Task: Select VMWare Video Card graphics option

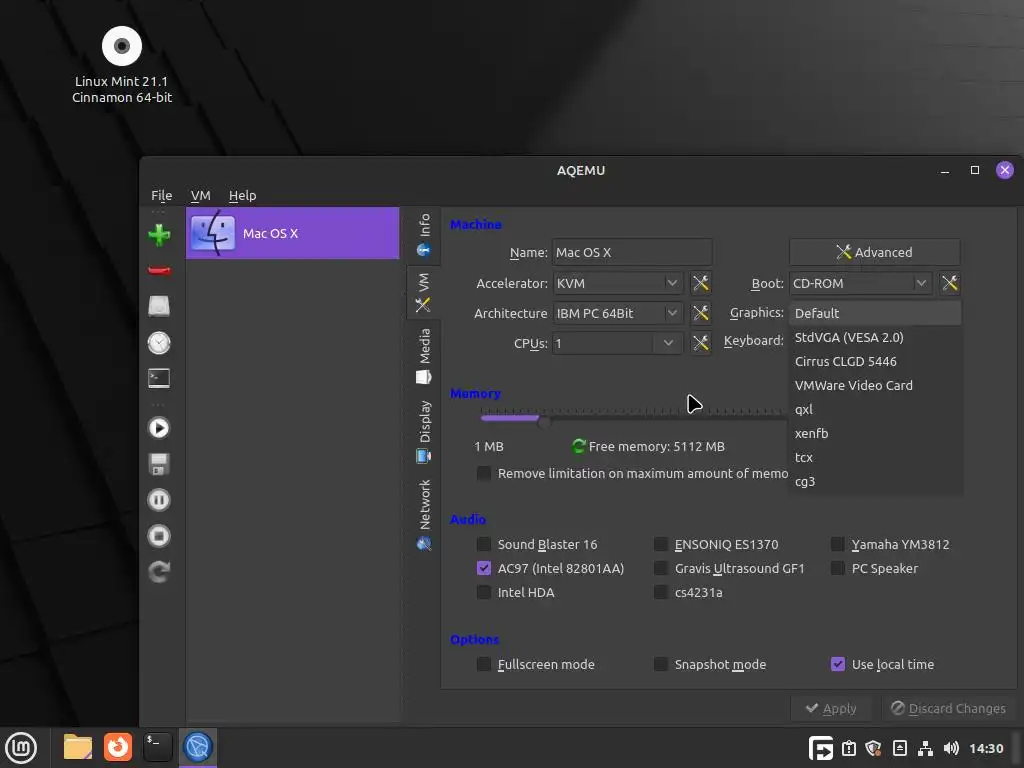Action: 875,385
